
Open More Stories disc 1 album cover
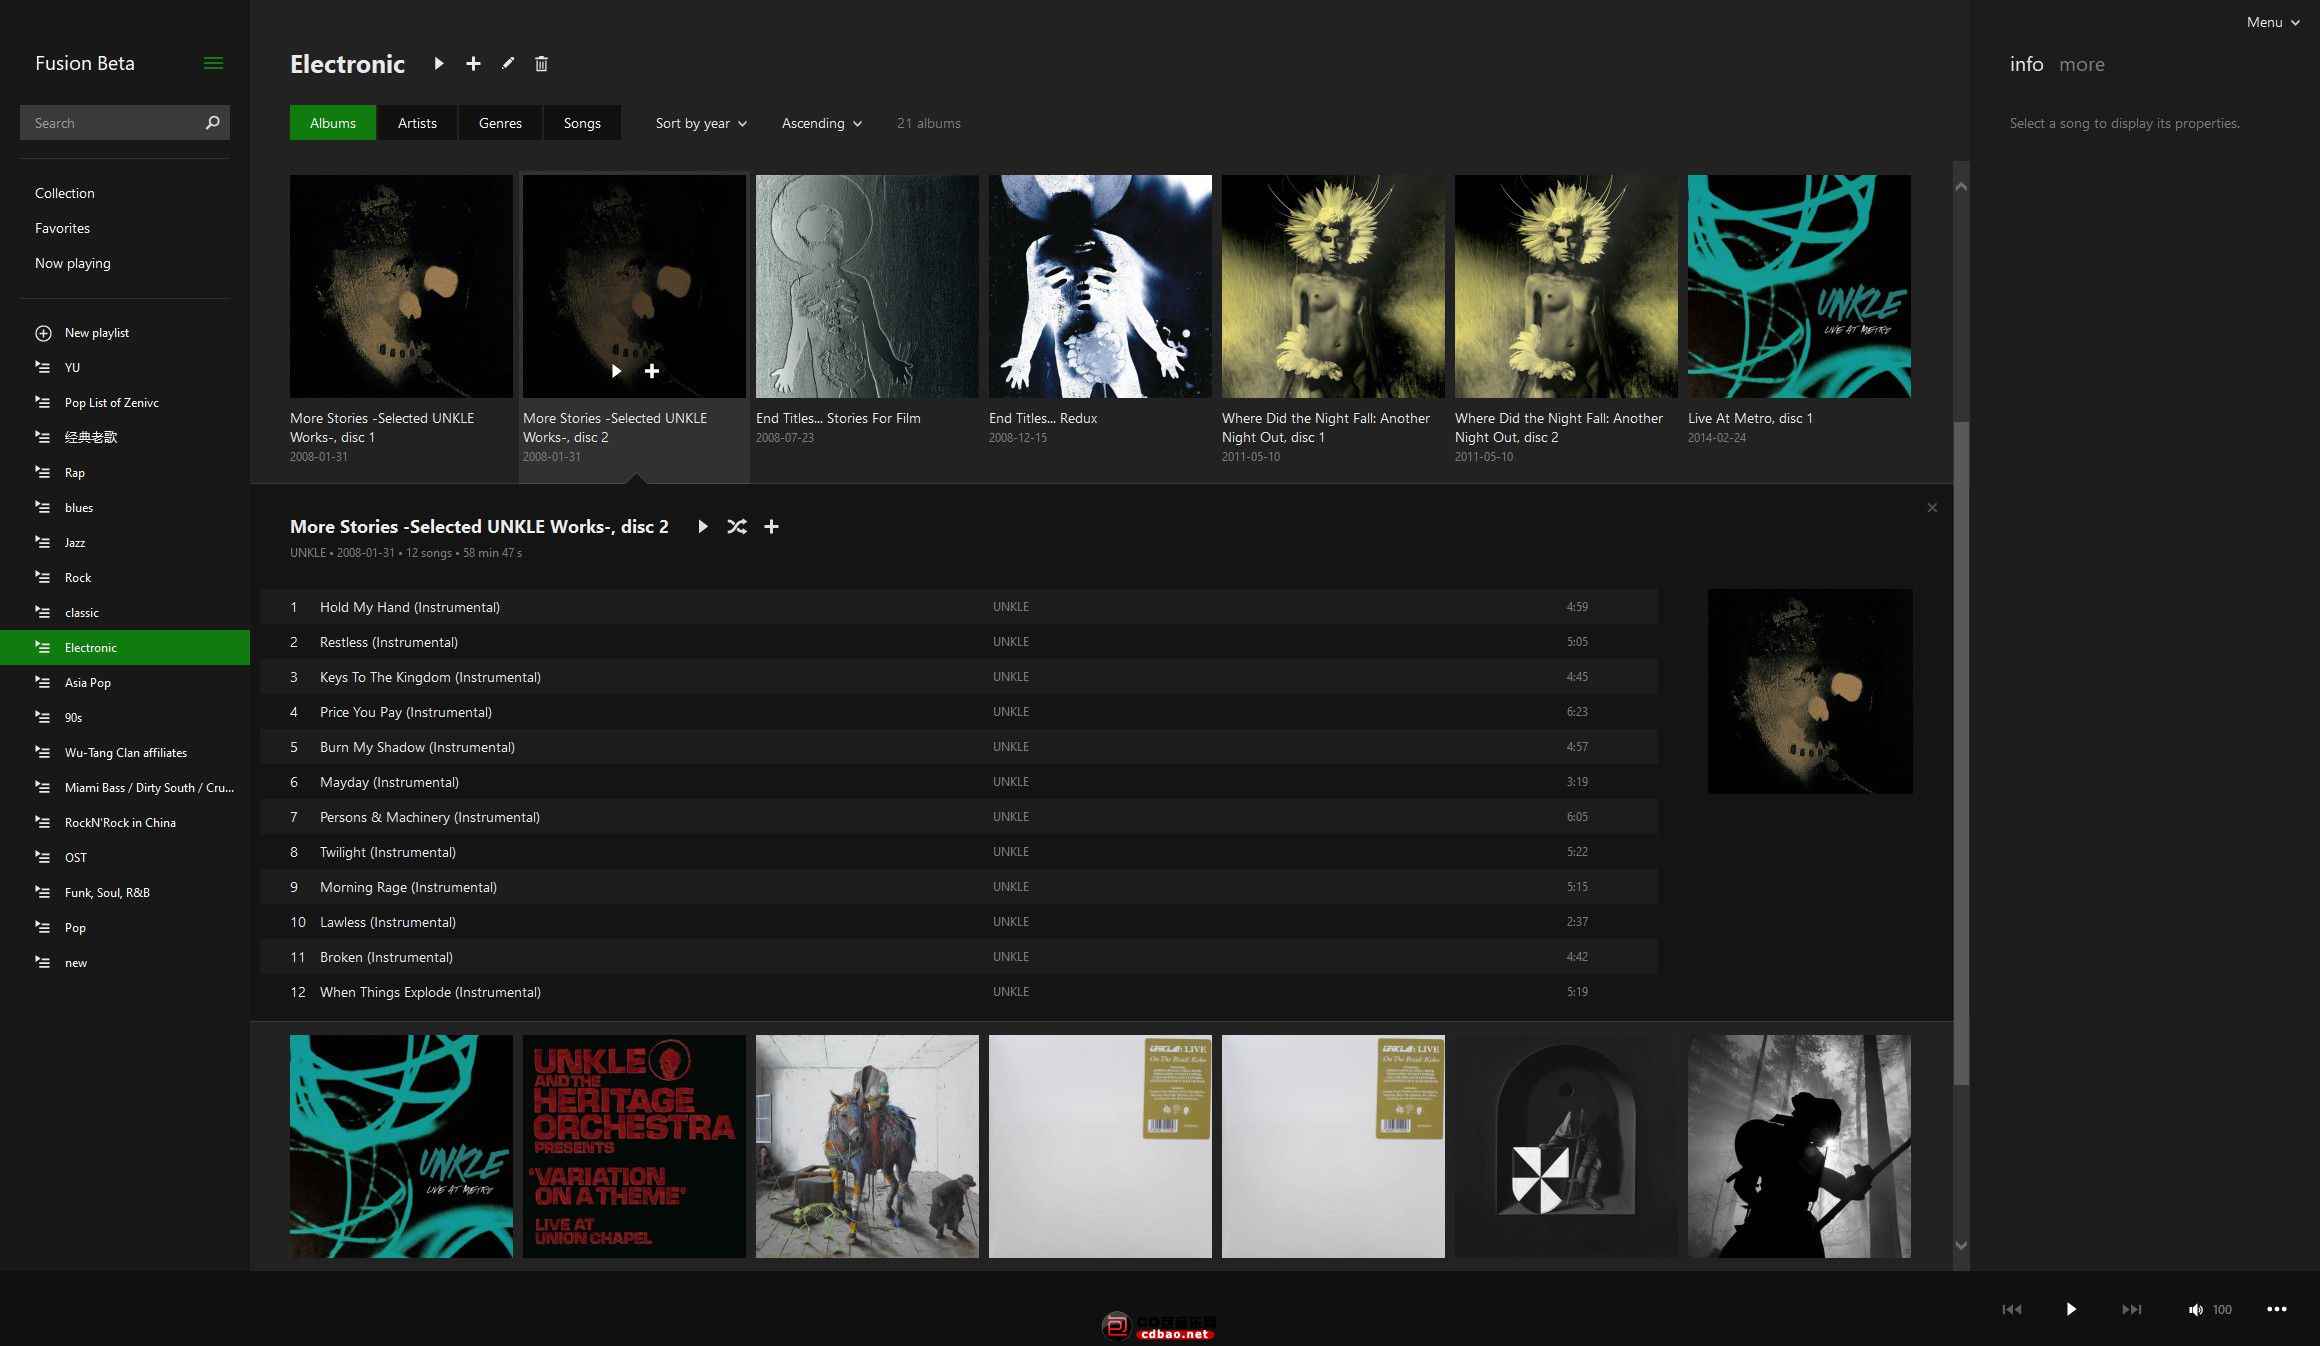[x=401, y=286]
